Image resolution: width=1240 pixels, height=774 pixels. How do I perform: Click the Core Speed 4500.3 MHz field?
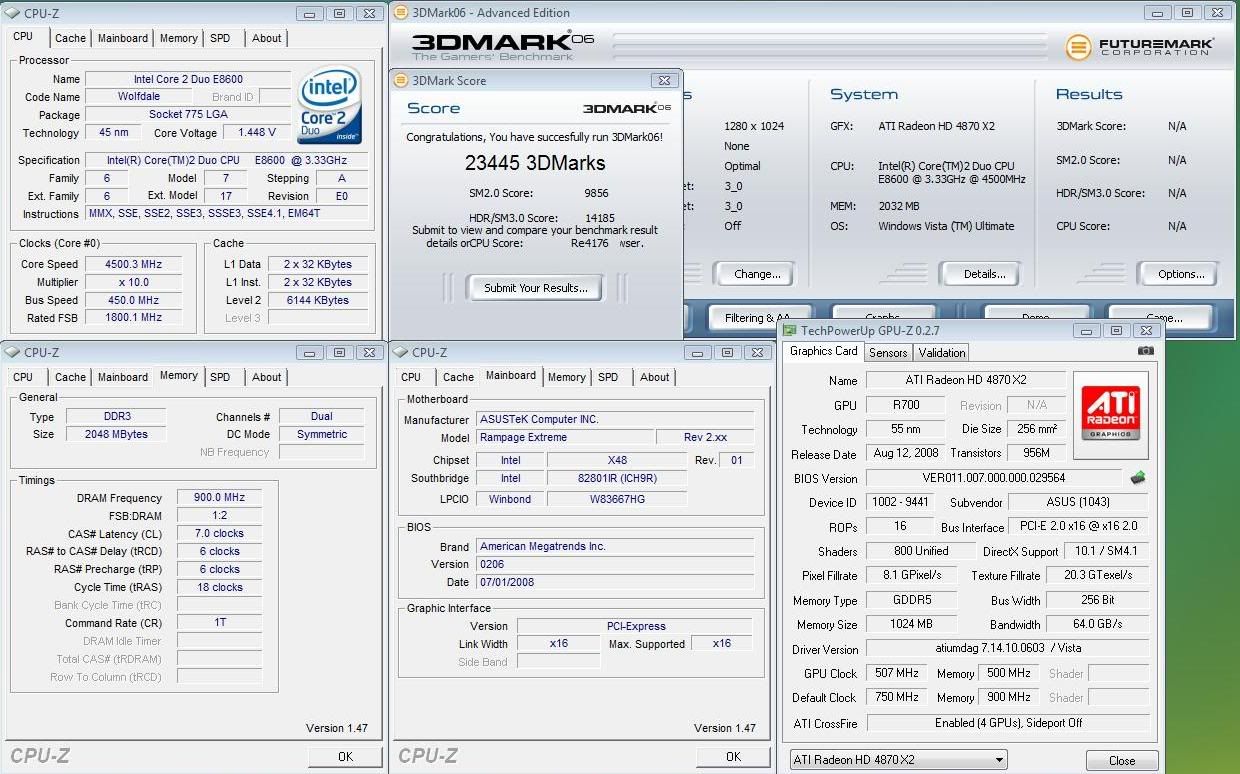(x=134, y=264)
